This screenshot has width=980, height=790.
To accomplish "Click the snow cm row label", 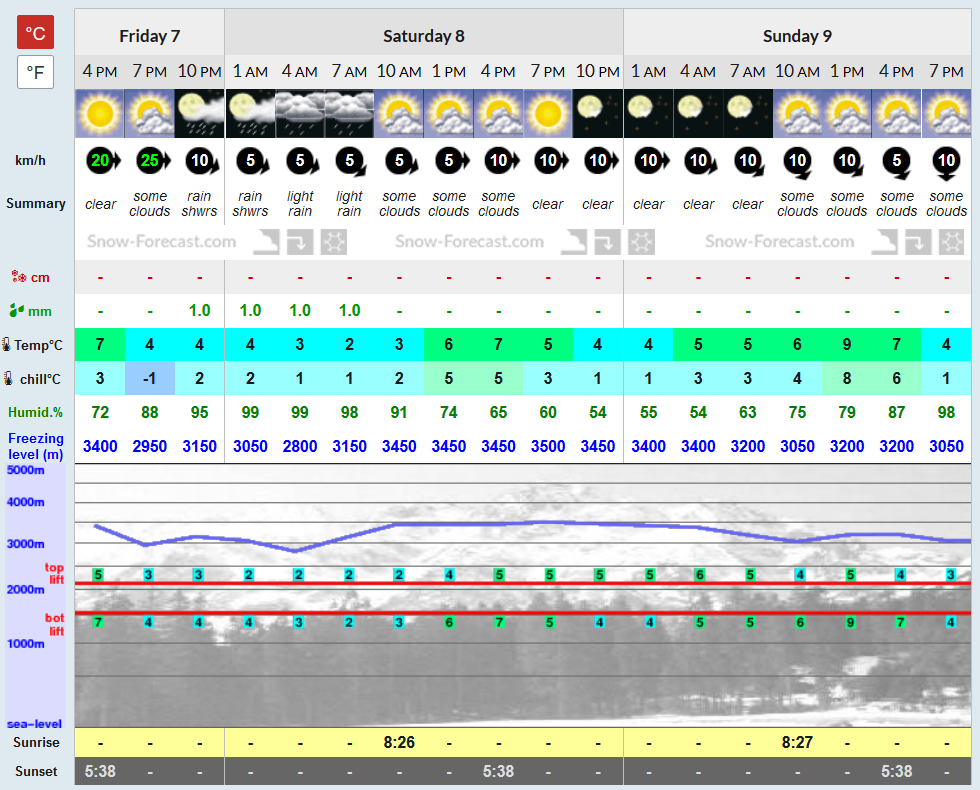I will click(30, 277).
